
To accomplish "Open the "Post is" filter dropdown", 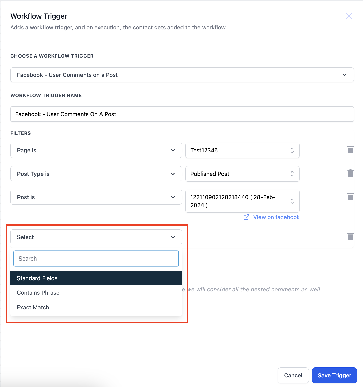I will pos(96,197).
